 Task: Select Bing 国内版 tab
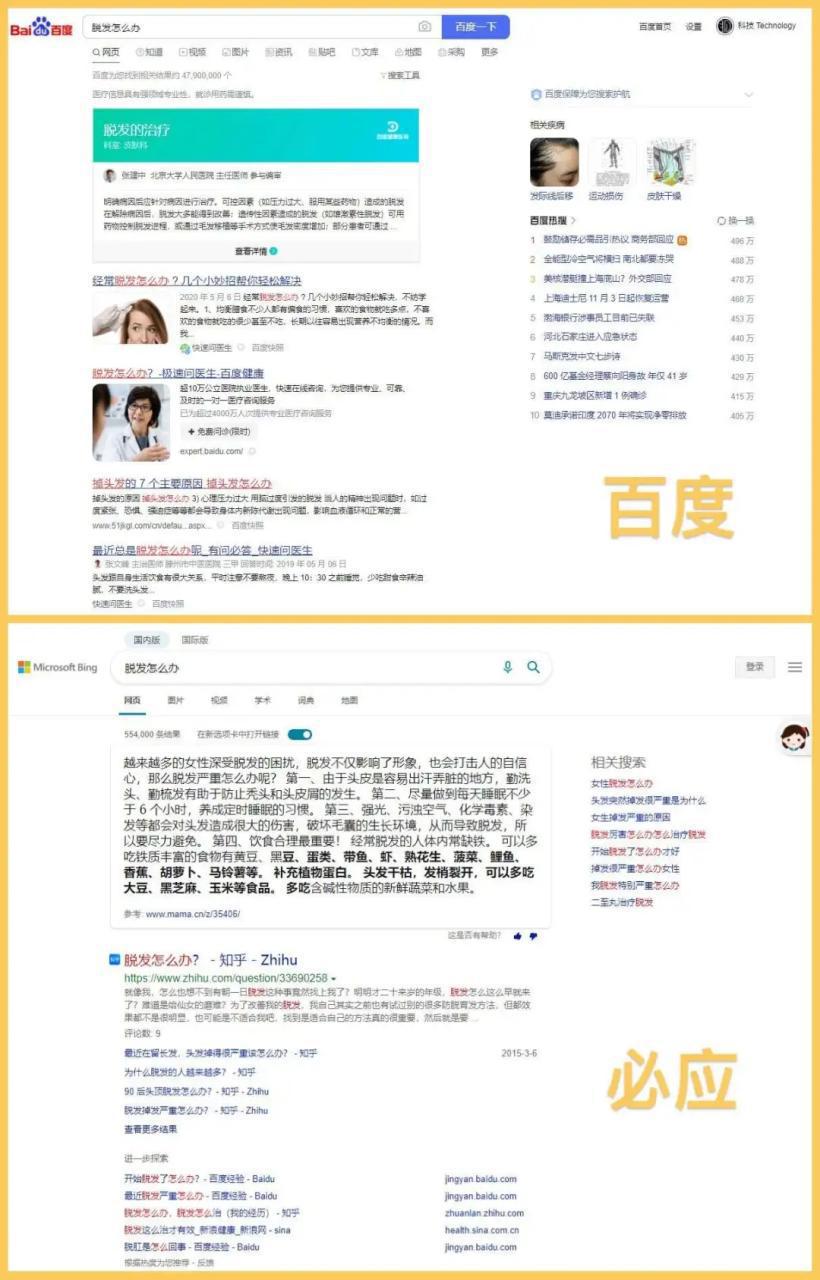point(146,640)
